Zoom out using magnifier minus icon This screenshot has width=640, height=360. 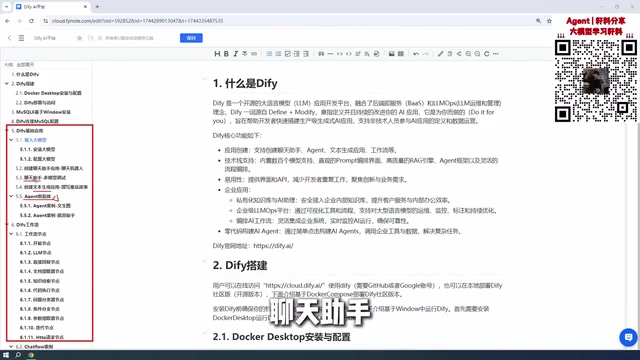pyautogui.click(x=477, y=54)
